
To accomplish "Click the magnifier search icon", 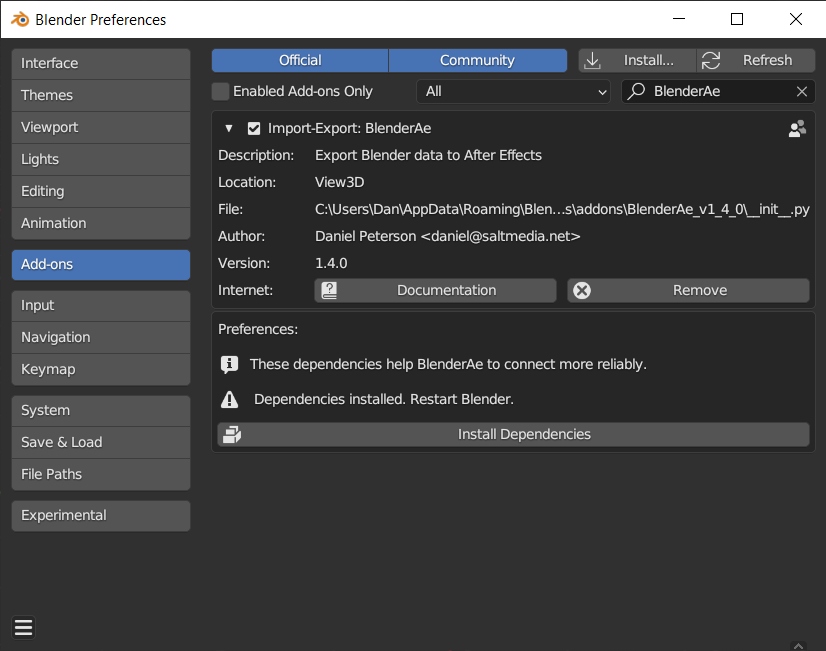I will 636,91.
